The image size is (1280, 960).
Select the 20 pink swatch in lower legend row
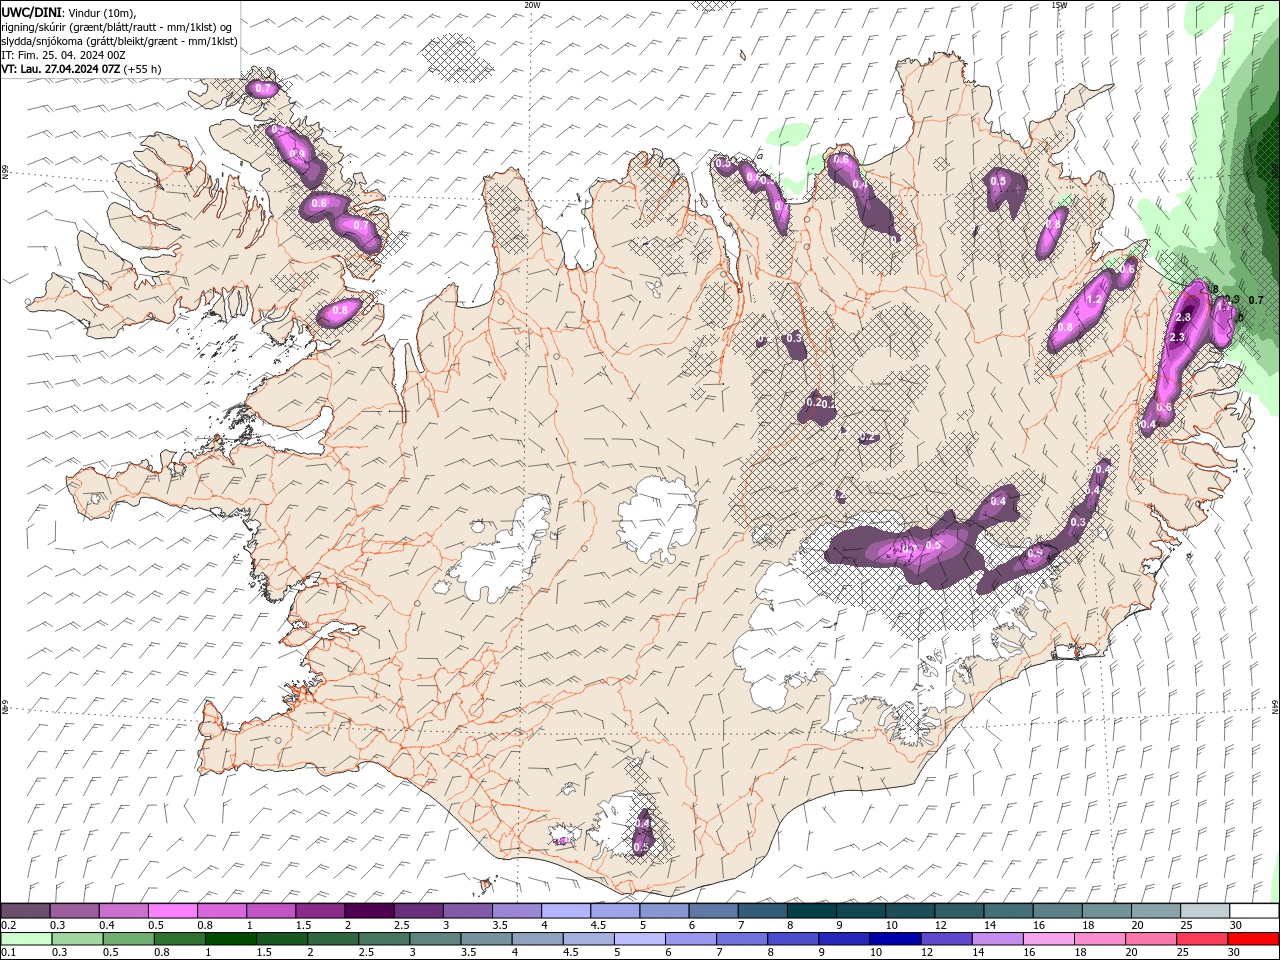(1149, 939)
